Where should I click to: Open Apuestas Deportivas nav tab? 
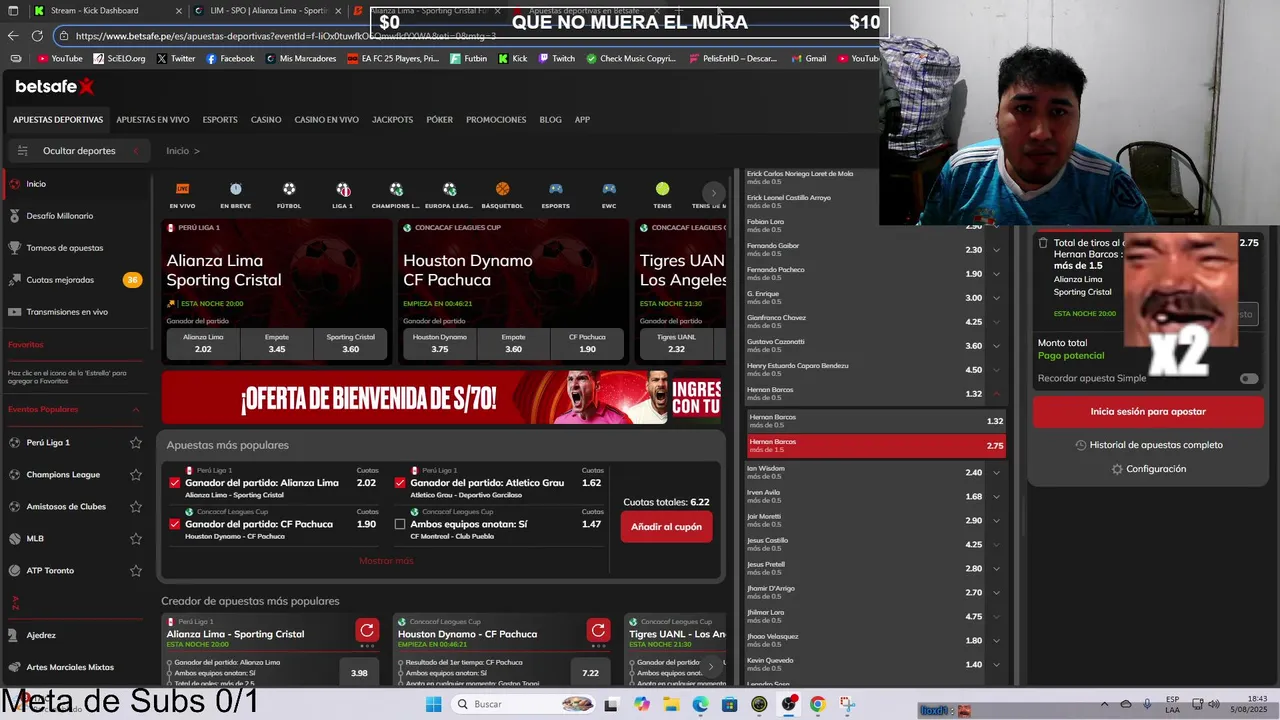(58, 120)
